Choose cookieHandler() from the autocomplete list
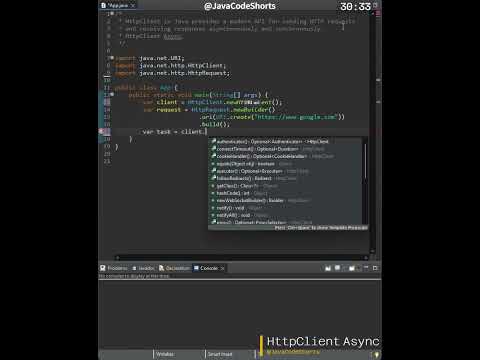The width and height of the screenshot is (480, 360). click(285, 156)
